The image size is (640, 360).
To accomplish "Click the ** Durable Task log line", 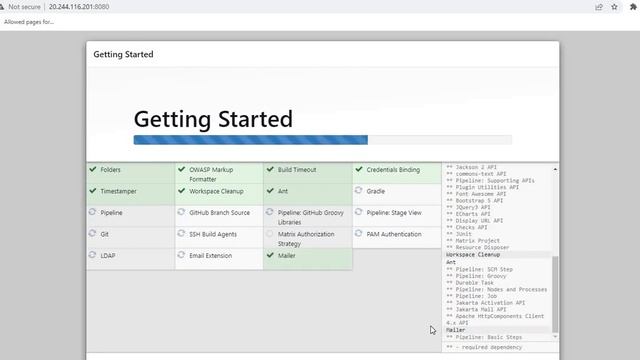I will pyautogui.click(x=470, y=283).
